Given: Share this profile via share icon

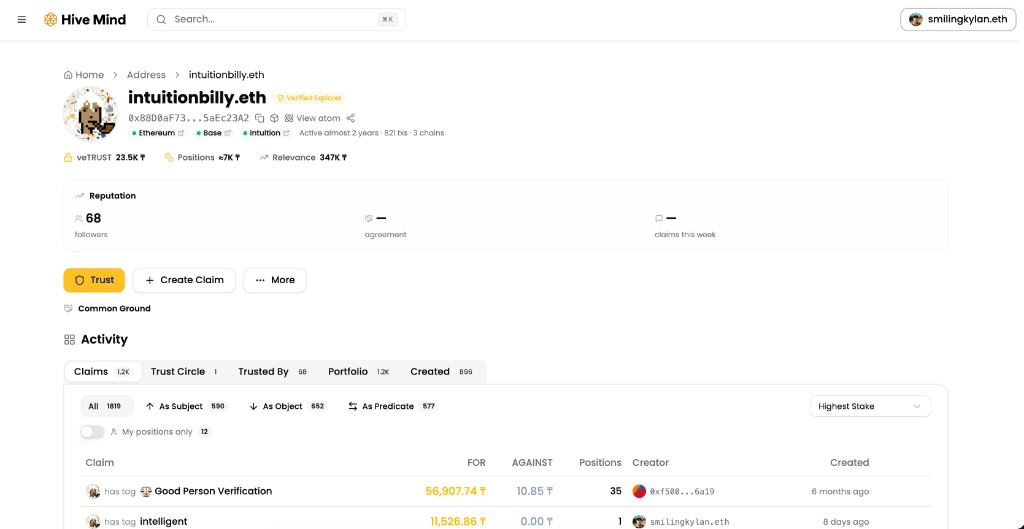Looking at the screenshot, I should (x=351, y=118).
